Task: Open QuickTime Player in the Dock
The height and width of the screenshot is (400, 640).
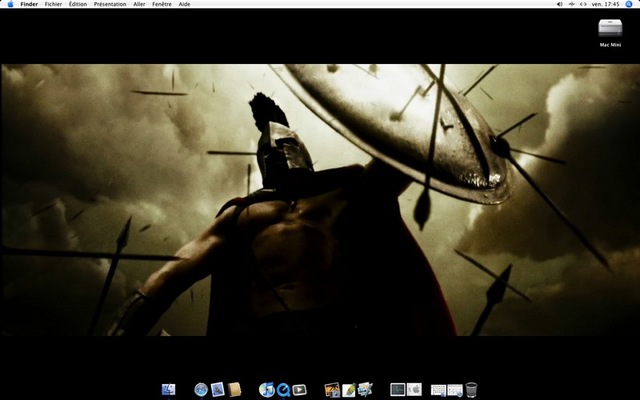Action: [283, 390]
